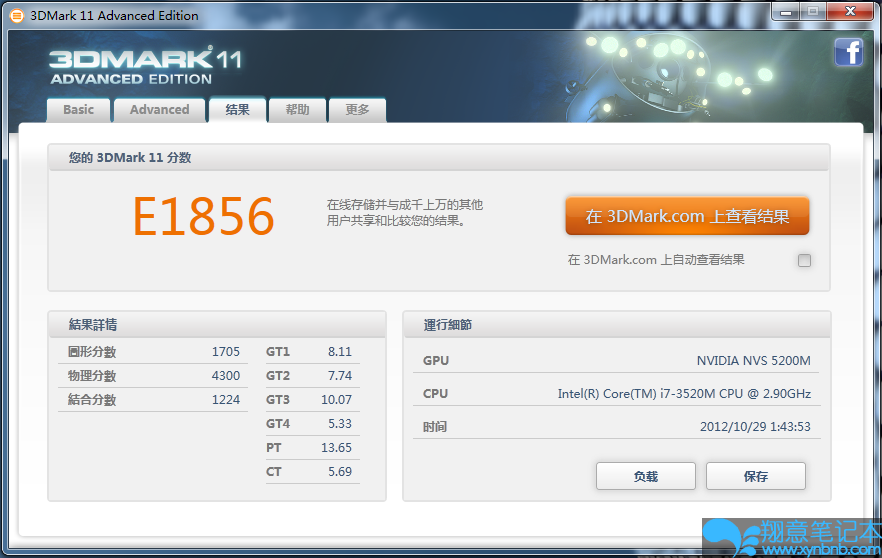
Task: Click the GT1 value 8.11
Action: pyautogui.click(x=340, y=352)
